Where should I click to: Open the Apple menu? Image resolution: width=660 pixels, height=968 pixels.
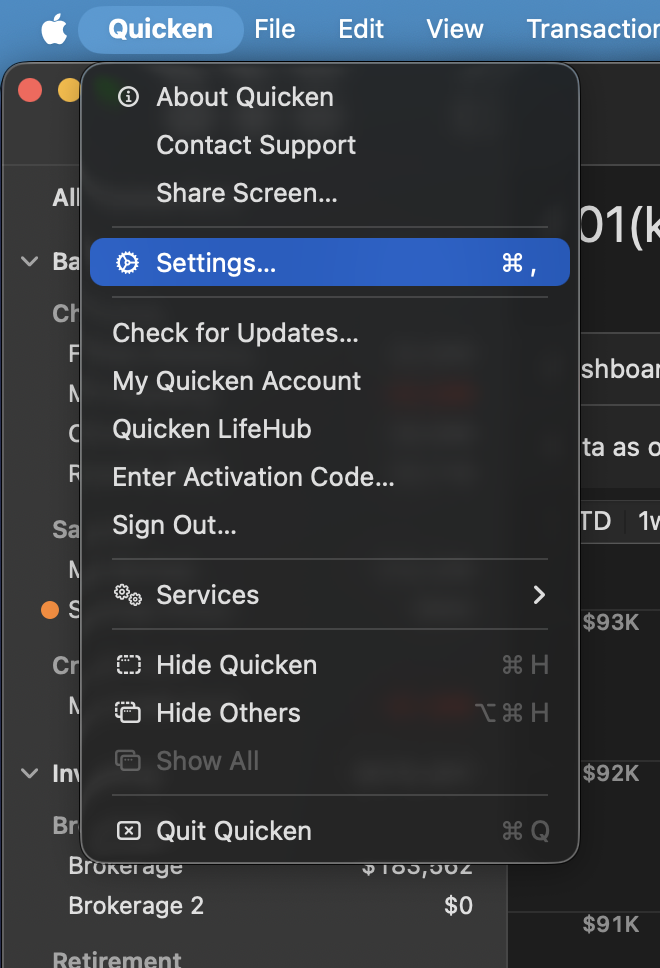pyautogui.click(x=54, y=29)
